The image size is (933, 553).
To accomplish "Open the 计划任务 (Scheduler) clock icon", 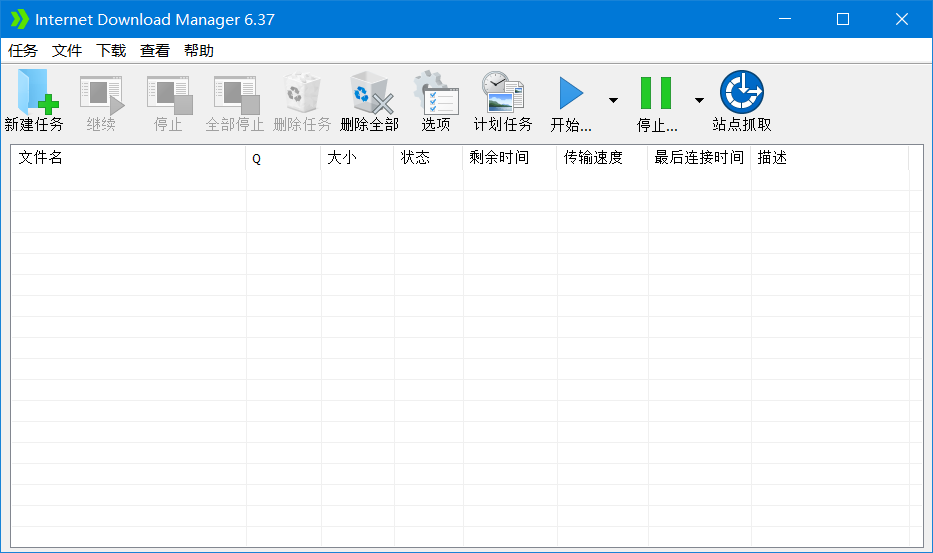I will pyautogui.click(x=503, y=92).
